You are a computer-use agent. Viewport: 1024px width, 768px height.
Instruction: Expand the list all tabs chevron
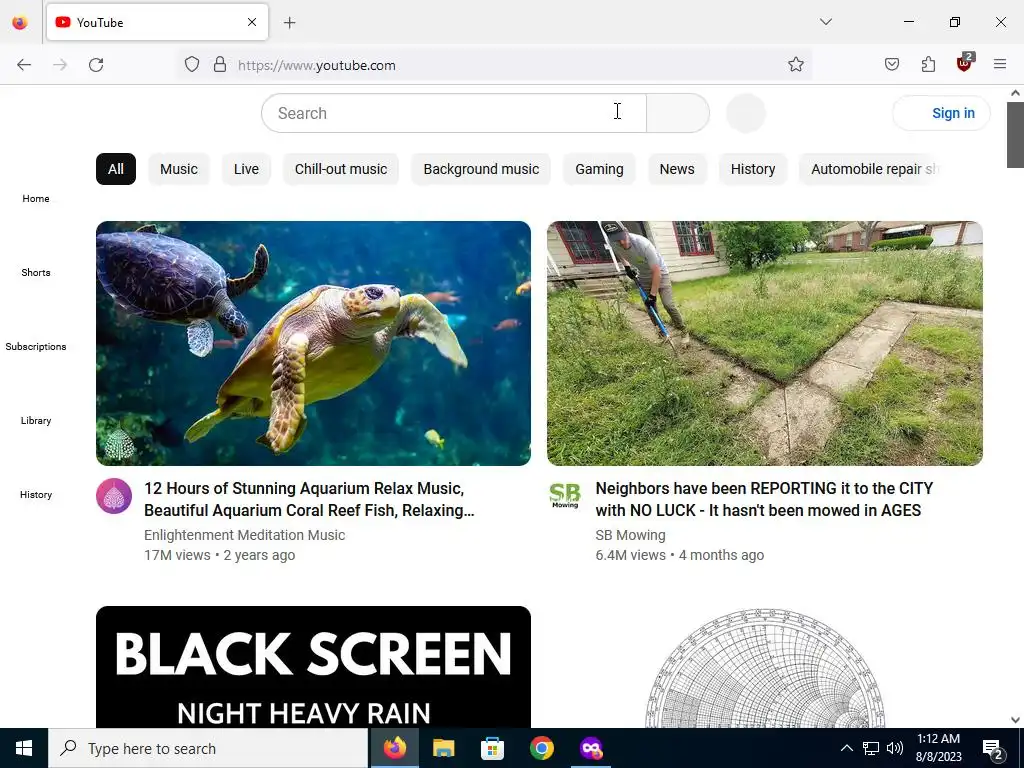coord(826,22)
